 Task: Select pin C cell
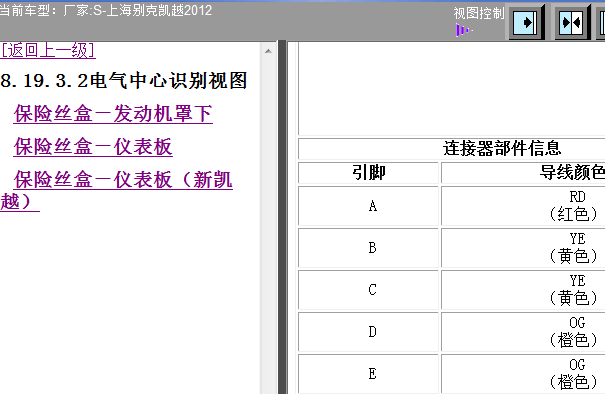368,290
